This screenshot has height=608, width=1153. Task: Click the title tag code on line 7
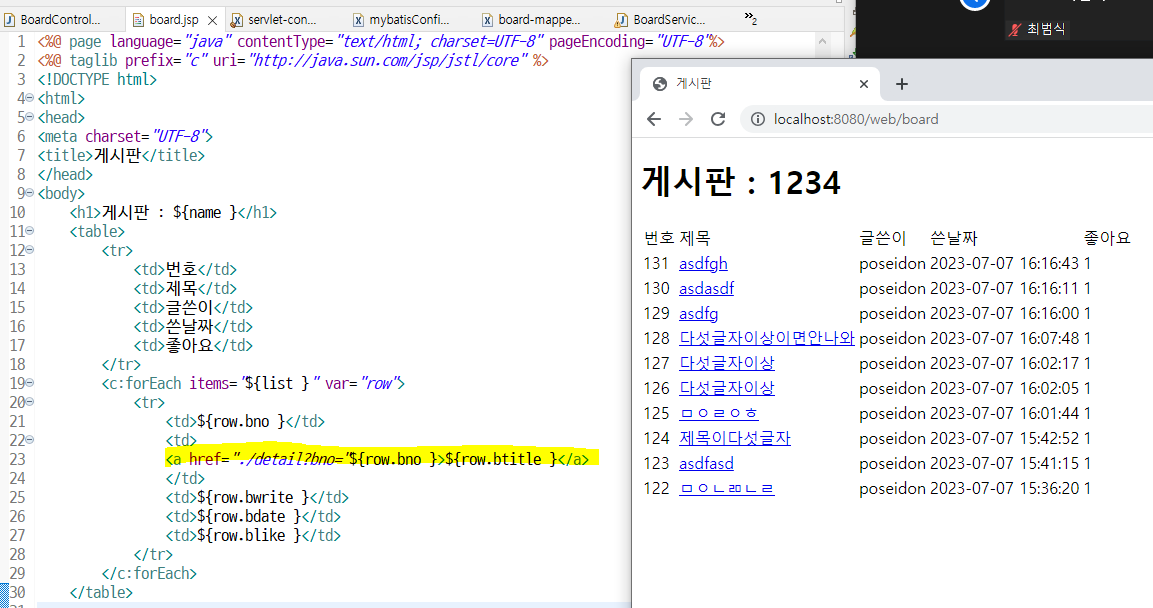(121, 155)
